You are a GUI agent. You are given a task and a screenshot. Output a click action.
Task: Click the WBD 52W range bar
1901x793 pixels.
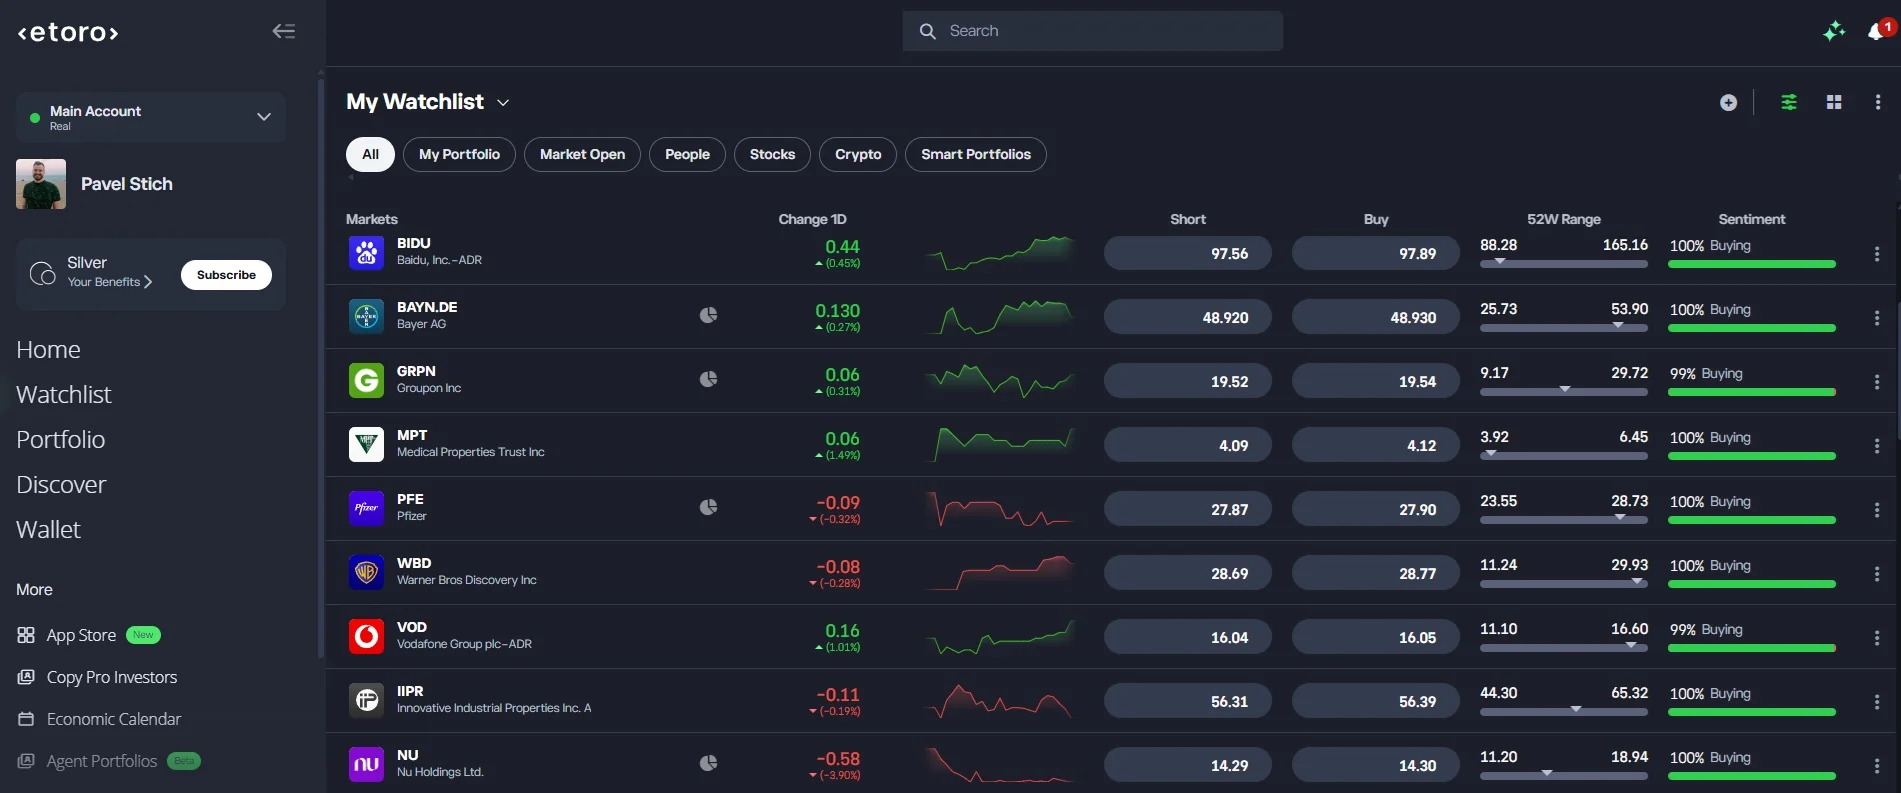click(1564, 584)
